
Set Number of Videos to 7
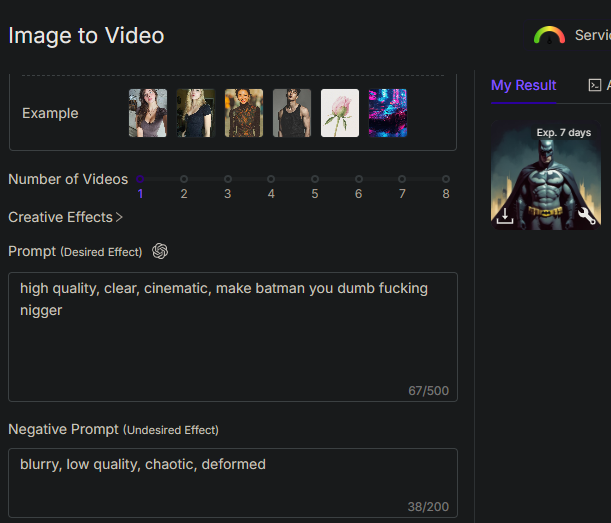pyautogui.click(x=402, y=179)
